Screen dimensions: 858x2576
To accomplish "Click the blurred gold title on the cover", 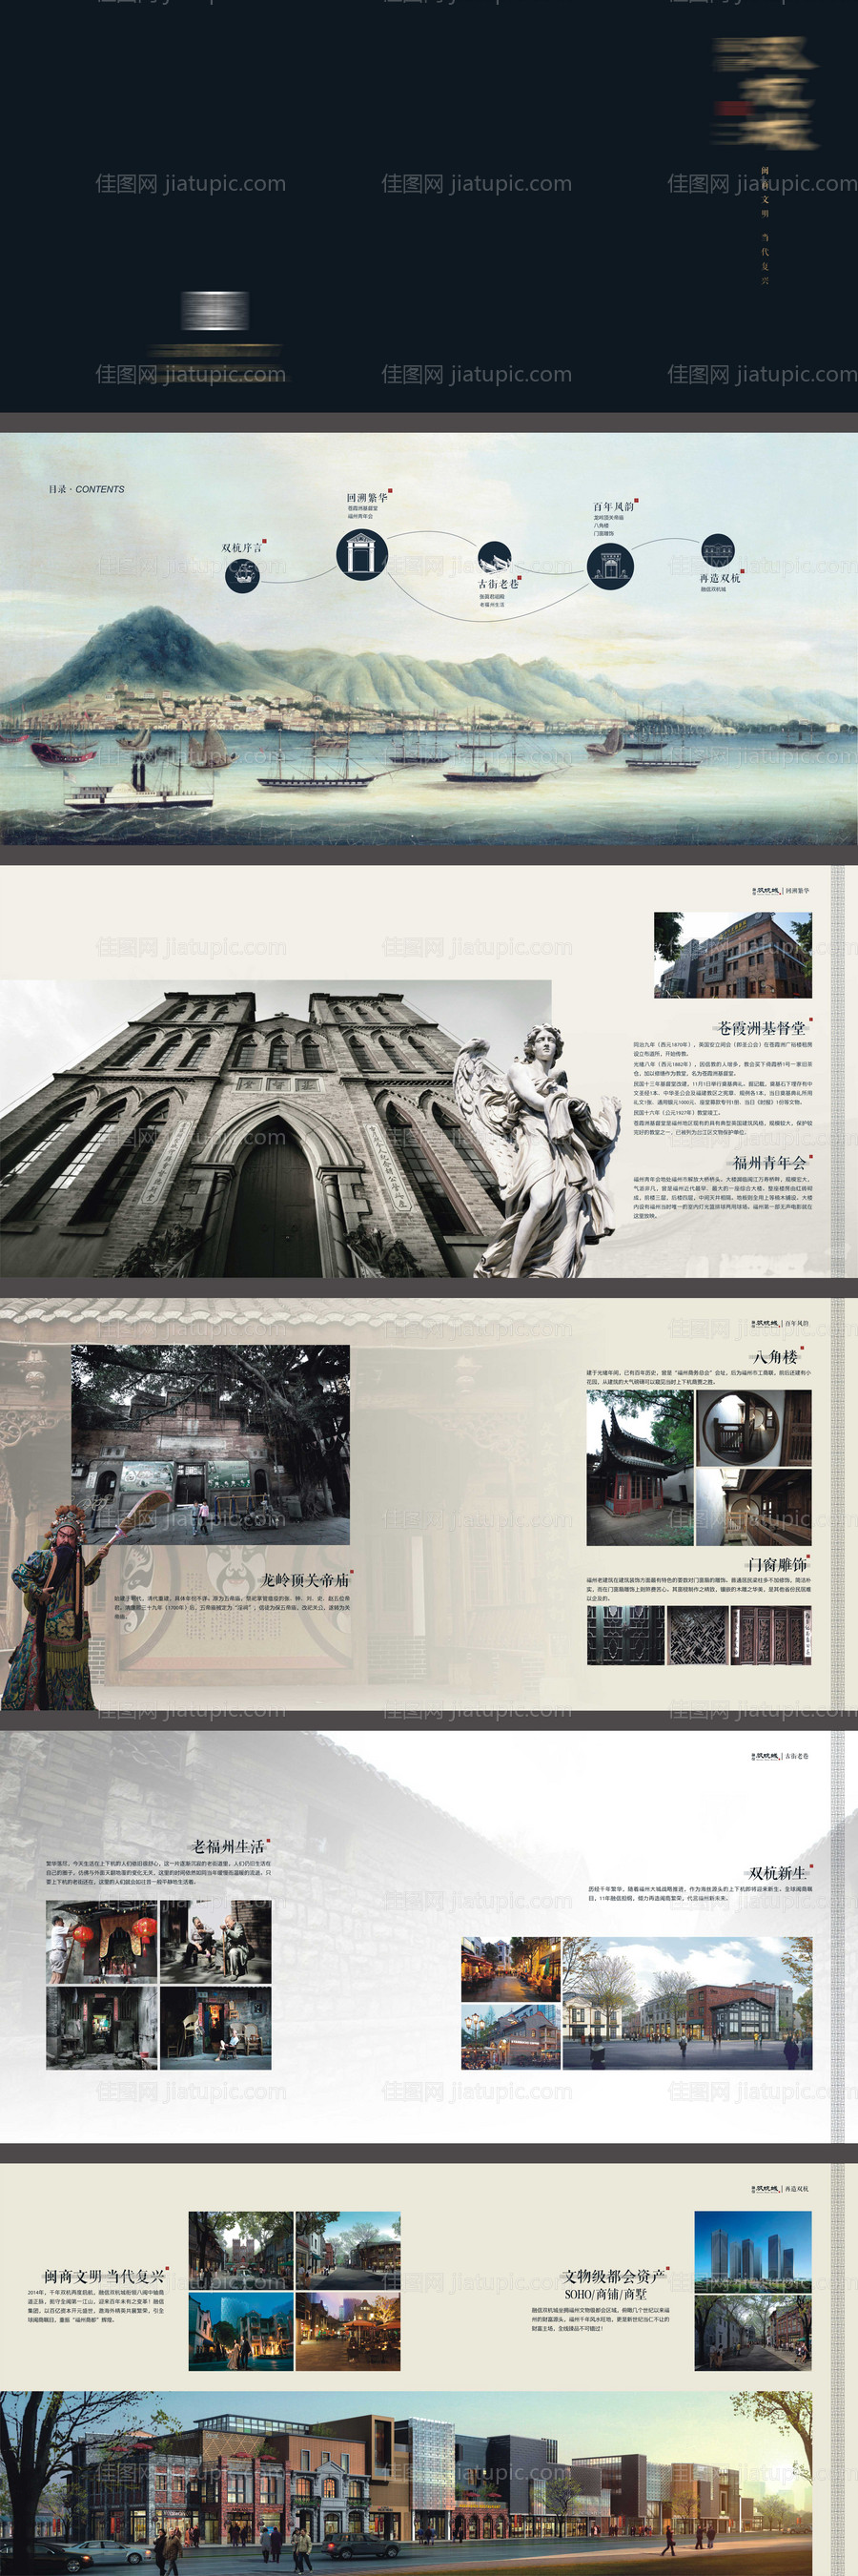I will pyautogui.click(x=762, y=94).
